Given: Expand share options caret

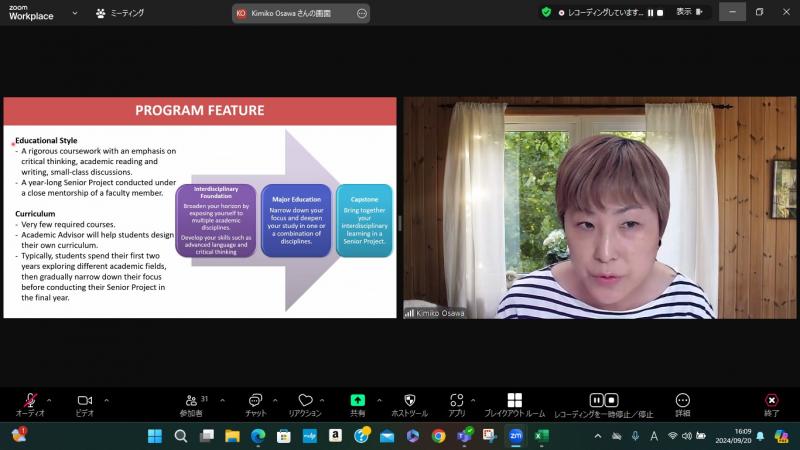Looking at the screenshot, I should point(379,401).
